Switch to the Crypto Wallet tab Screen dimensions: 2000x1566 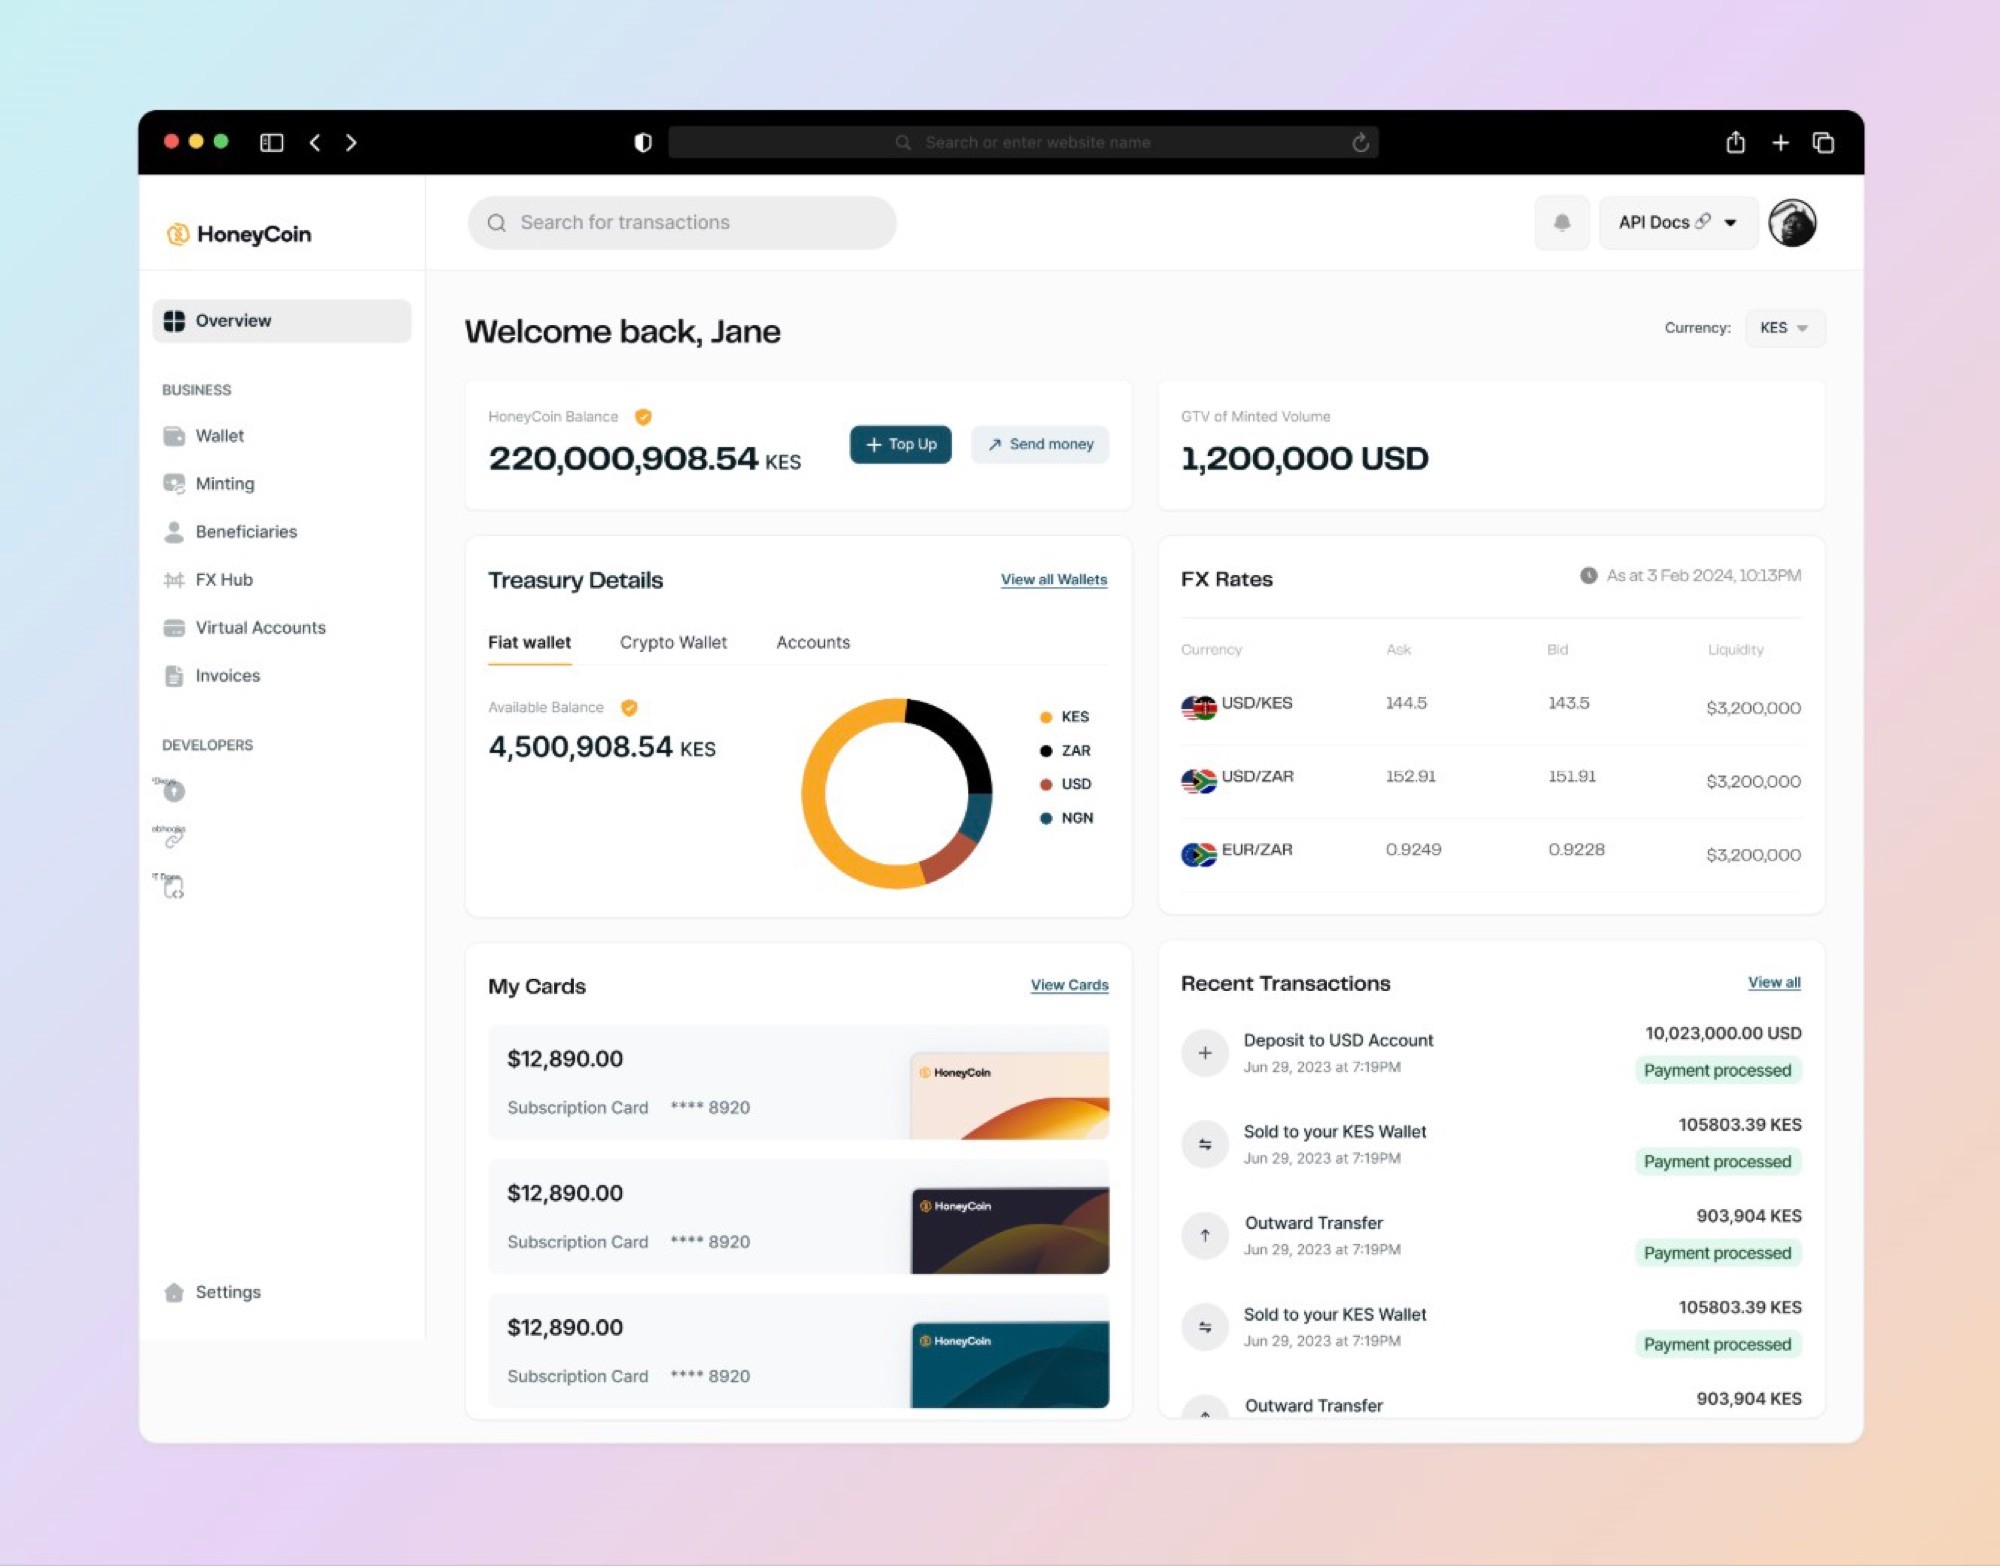[x=673, y=643]
